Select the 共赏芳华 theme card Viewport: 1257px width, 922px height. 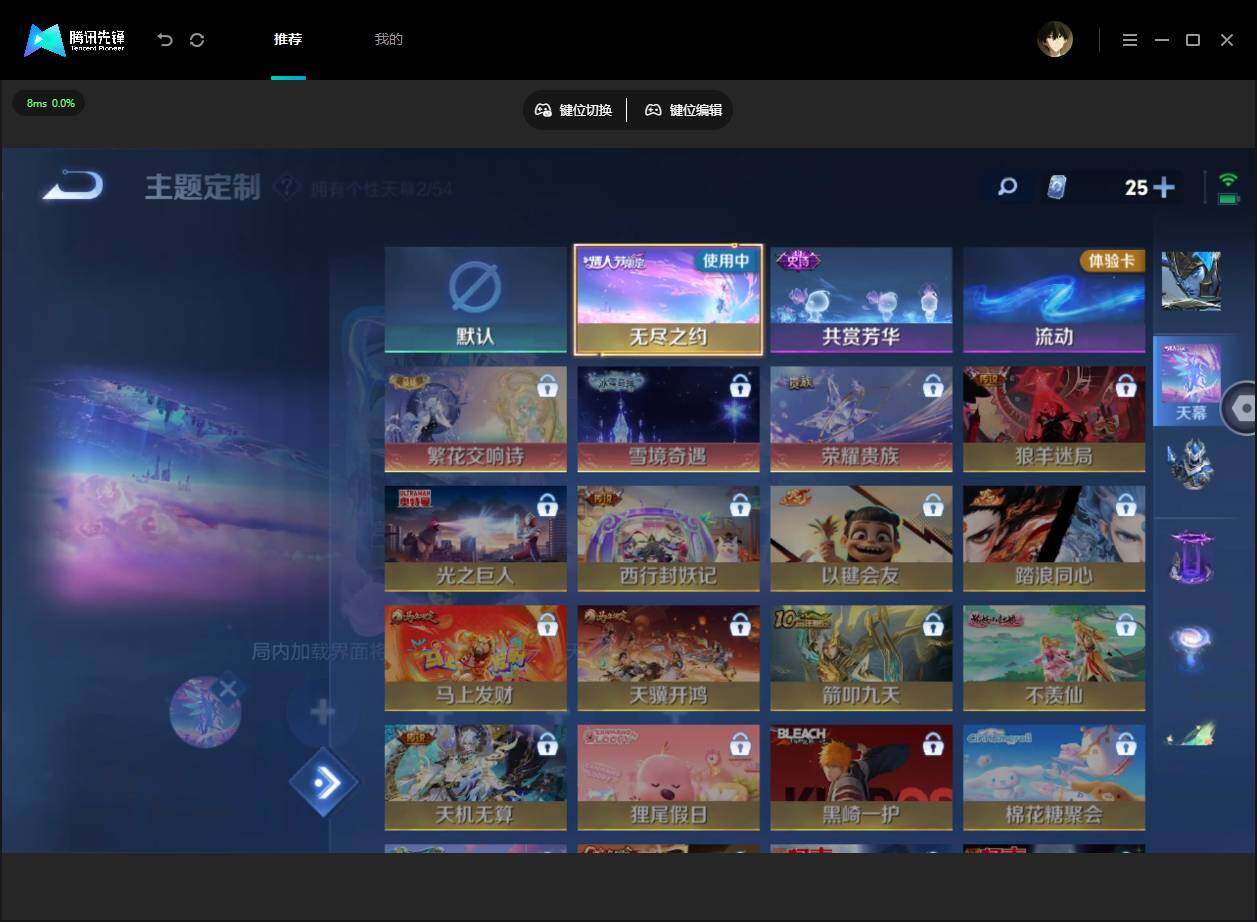861,300
